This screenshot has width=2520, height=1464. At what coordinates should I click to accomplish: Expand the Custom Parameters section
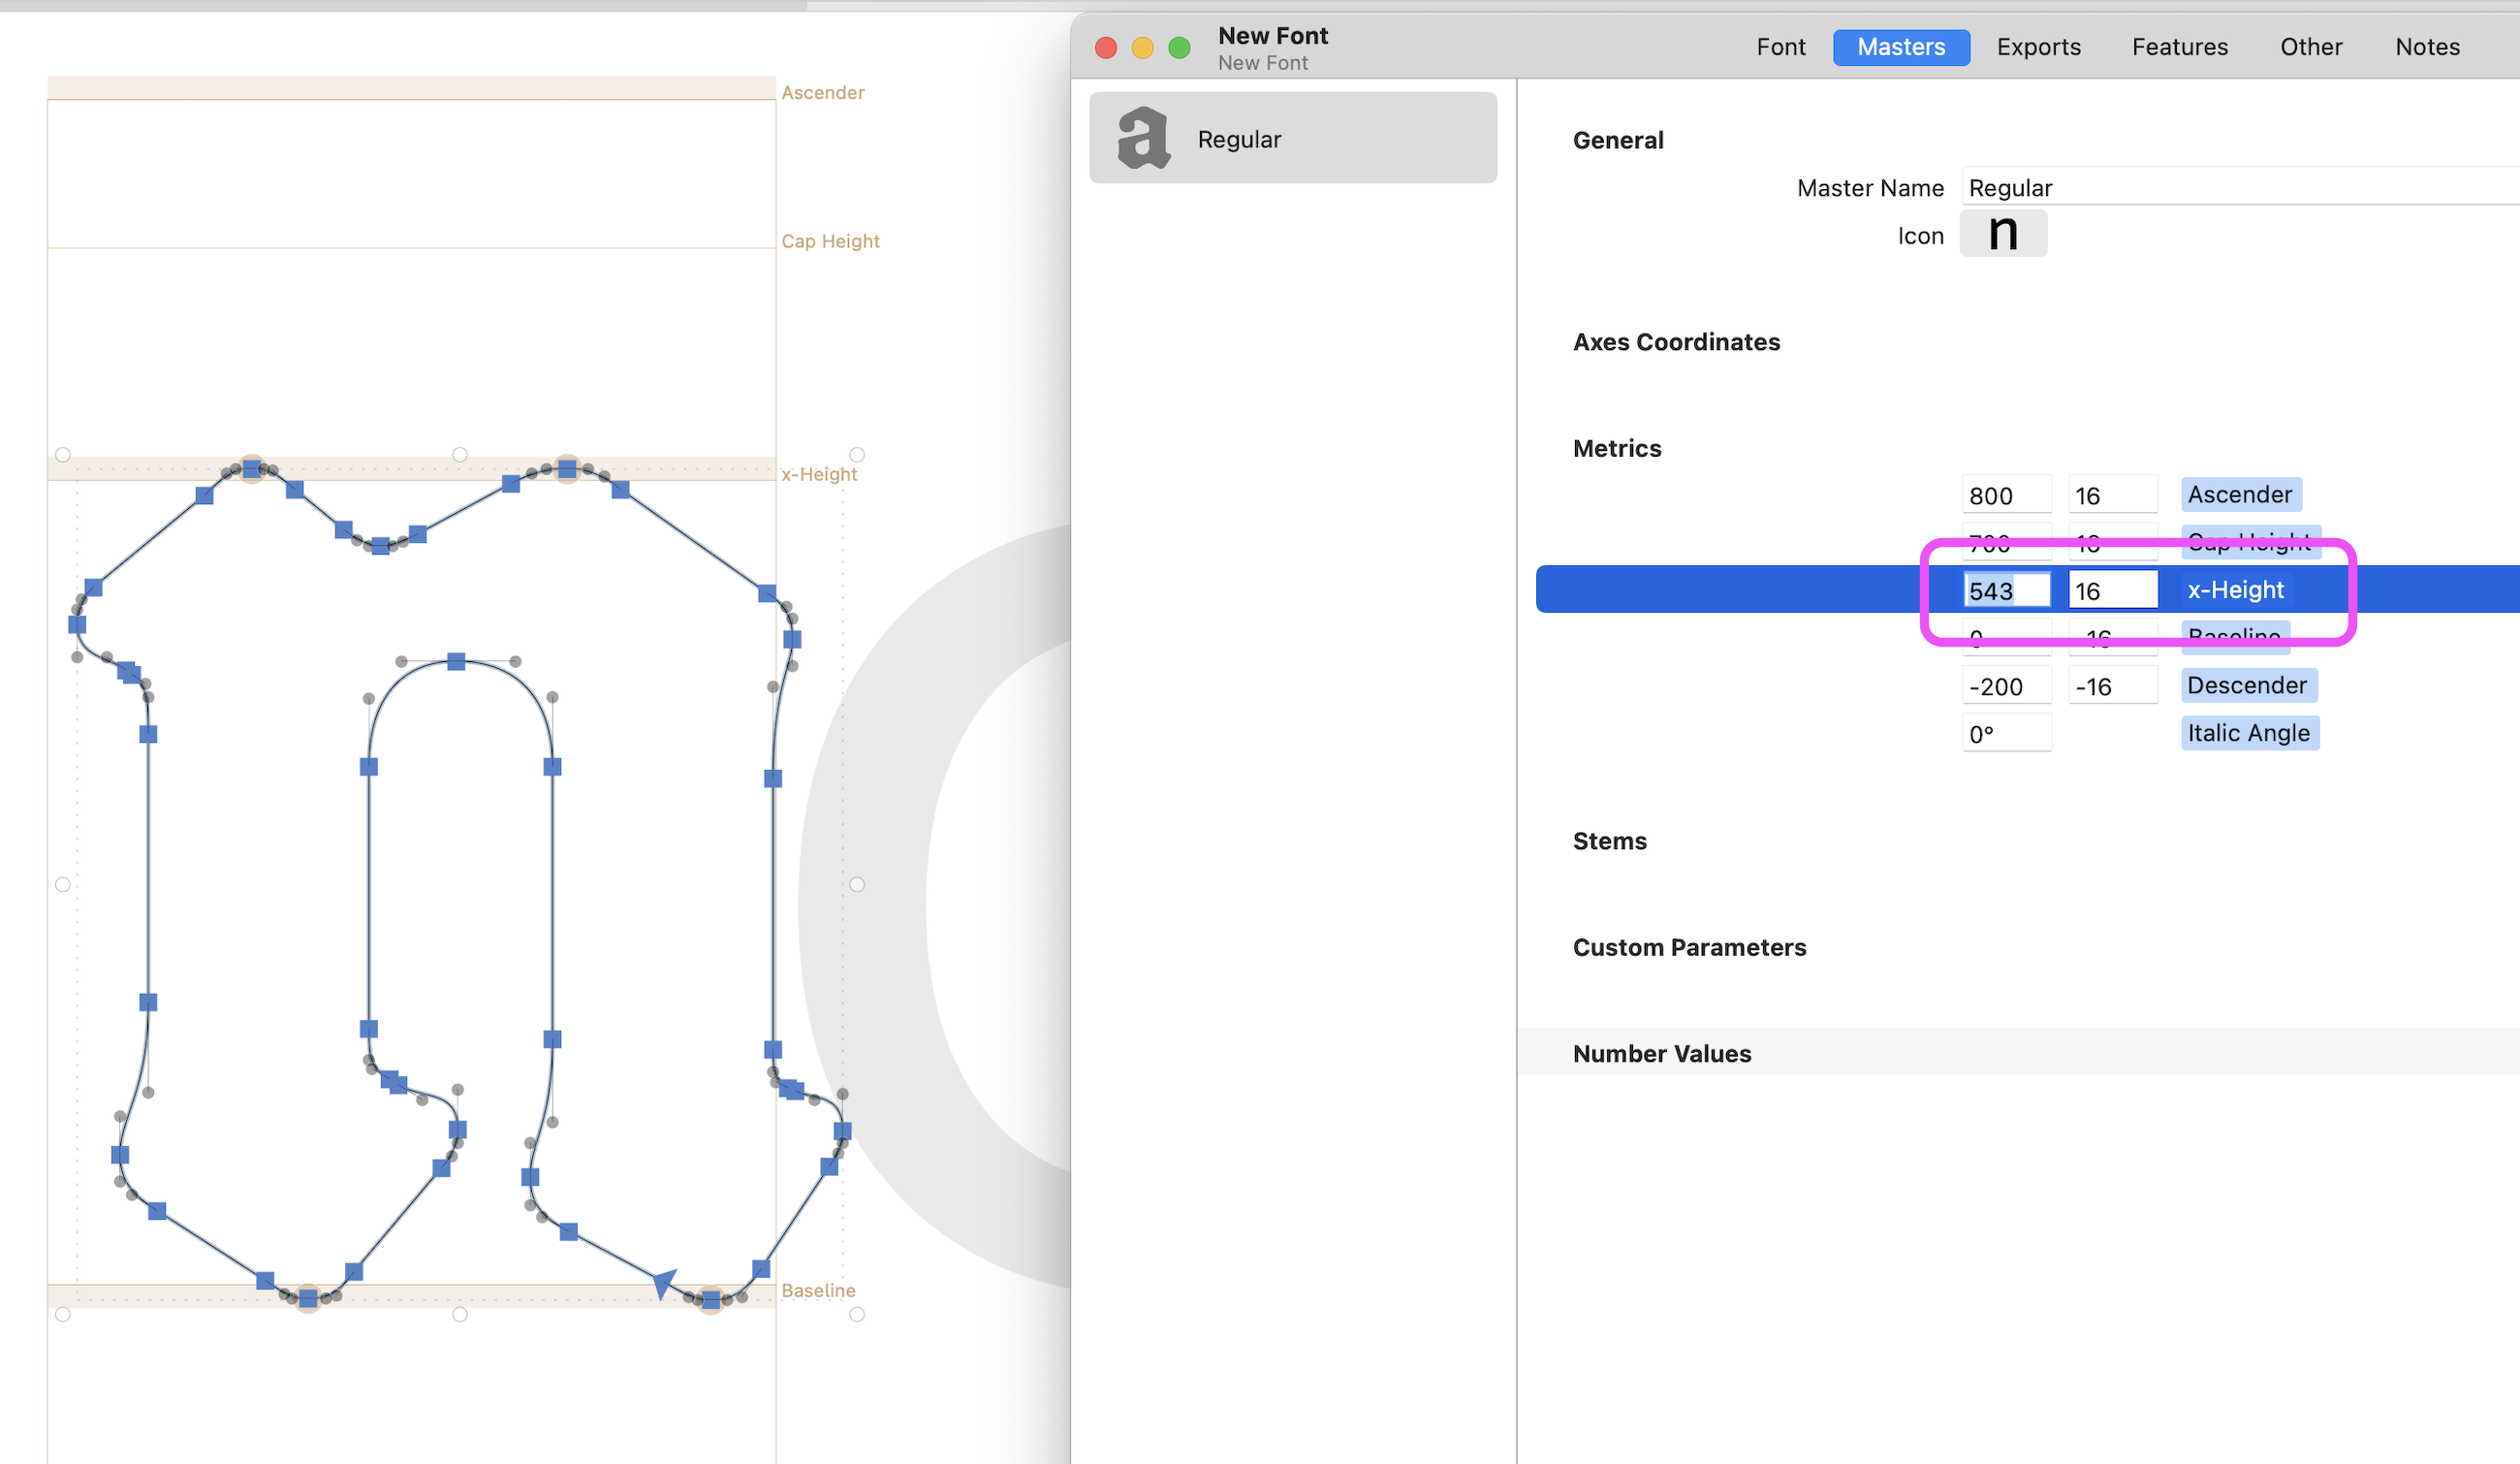[1687, 946]
